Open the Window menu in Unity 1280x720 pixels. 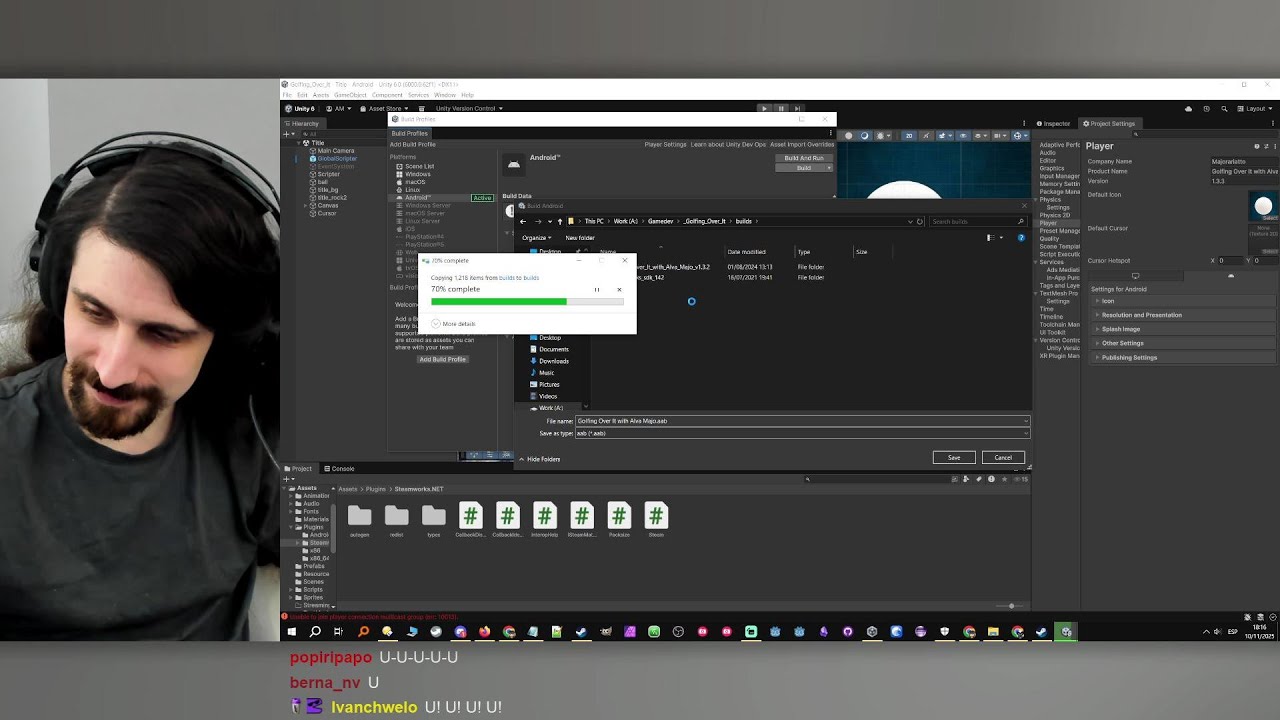click(x=445, y=95)
